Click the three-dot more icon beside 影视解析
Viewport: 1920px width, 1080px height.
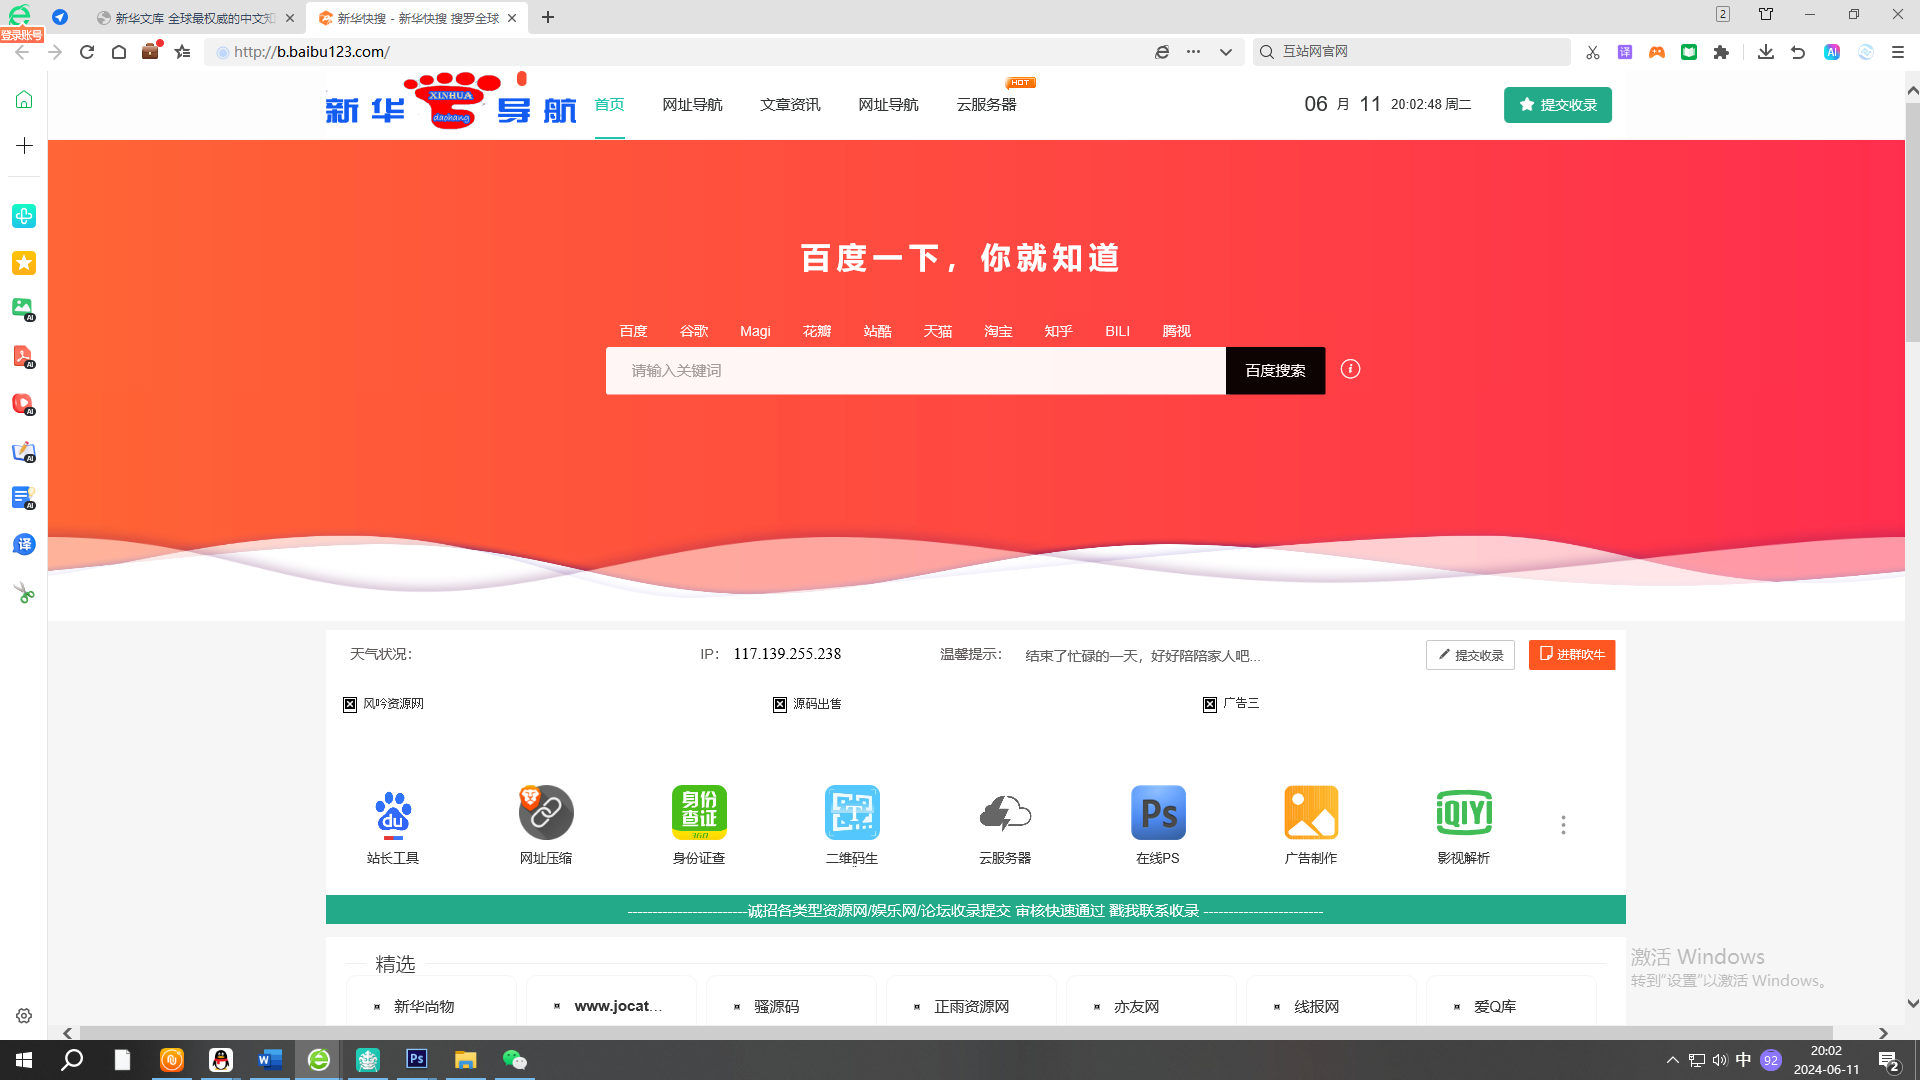[1563, 825]
